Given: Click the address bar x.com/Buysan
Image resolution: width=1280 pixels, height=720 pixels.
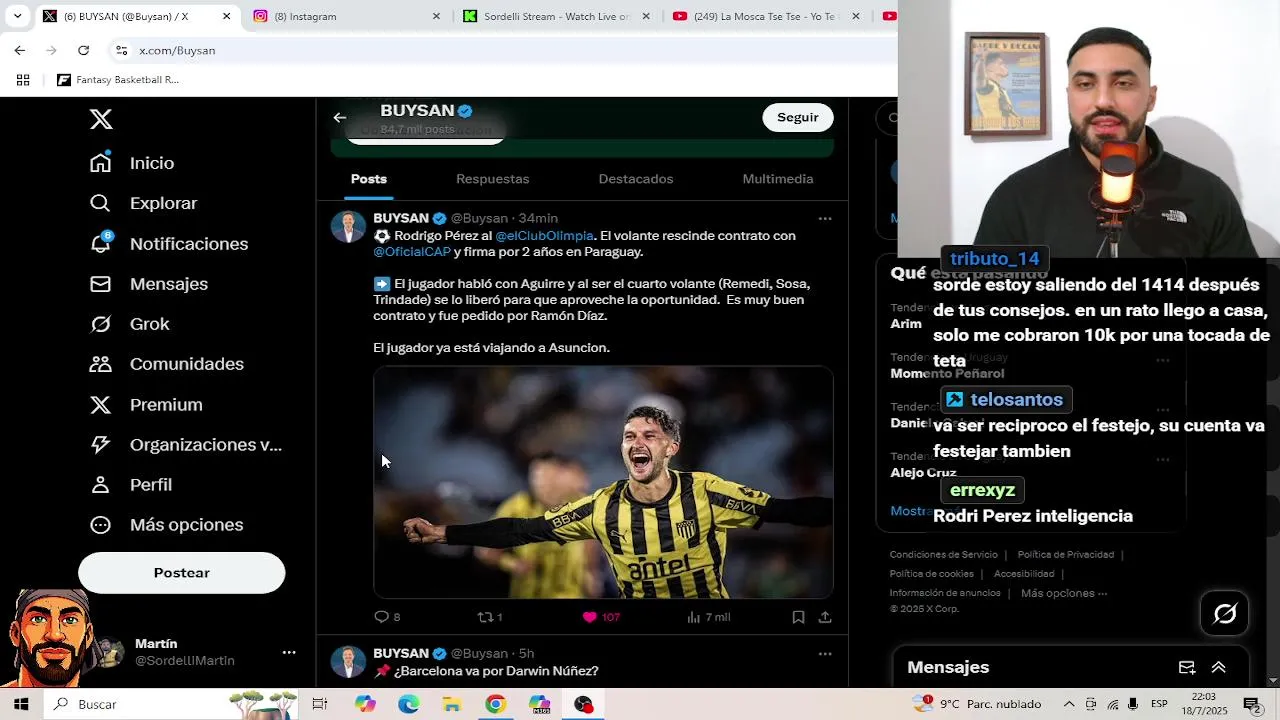Looking at the screenshot, I should [177, 50].
